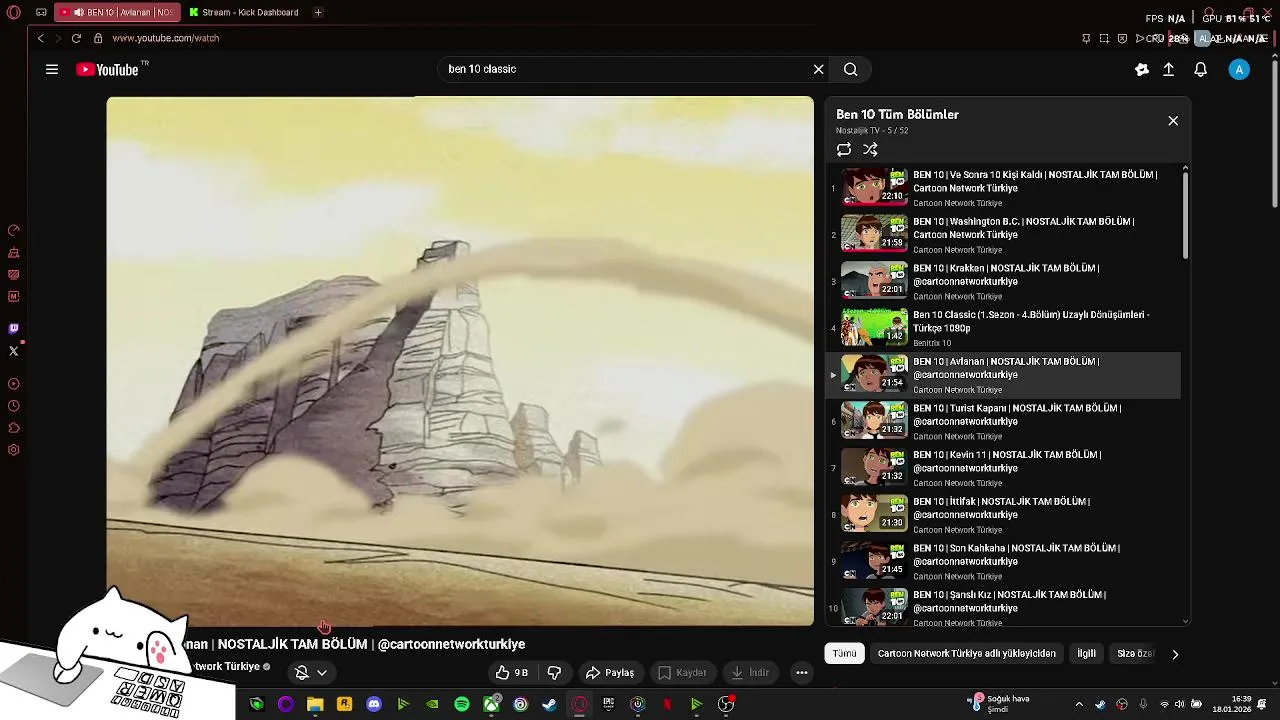
Task: Show more filter chips with arrow
Action: (1175, 654)
